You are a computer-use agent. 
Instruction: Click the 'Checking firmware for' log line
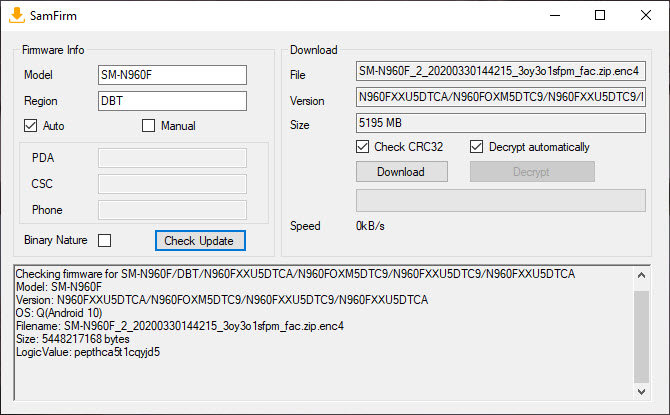pos(295,274)
